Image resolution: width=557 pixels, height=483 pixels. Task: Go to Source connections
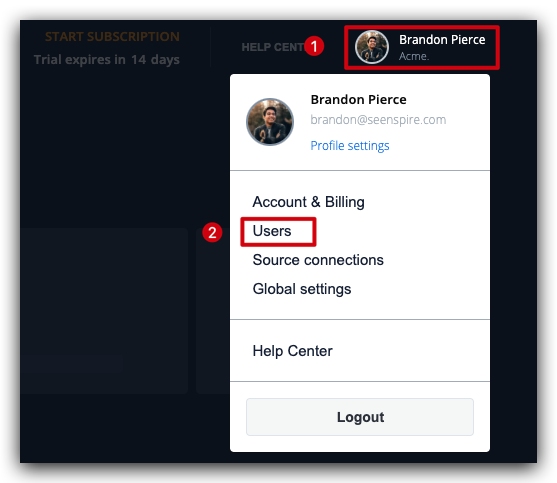[x=318, y=260]
